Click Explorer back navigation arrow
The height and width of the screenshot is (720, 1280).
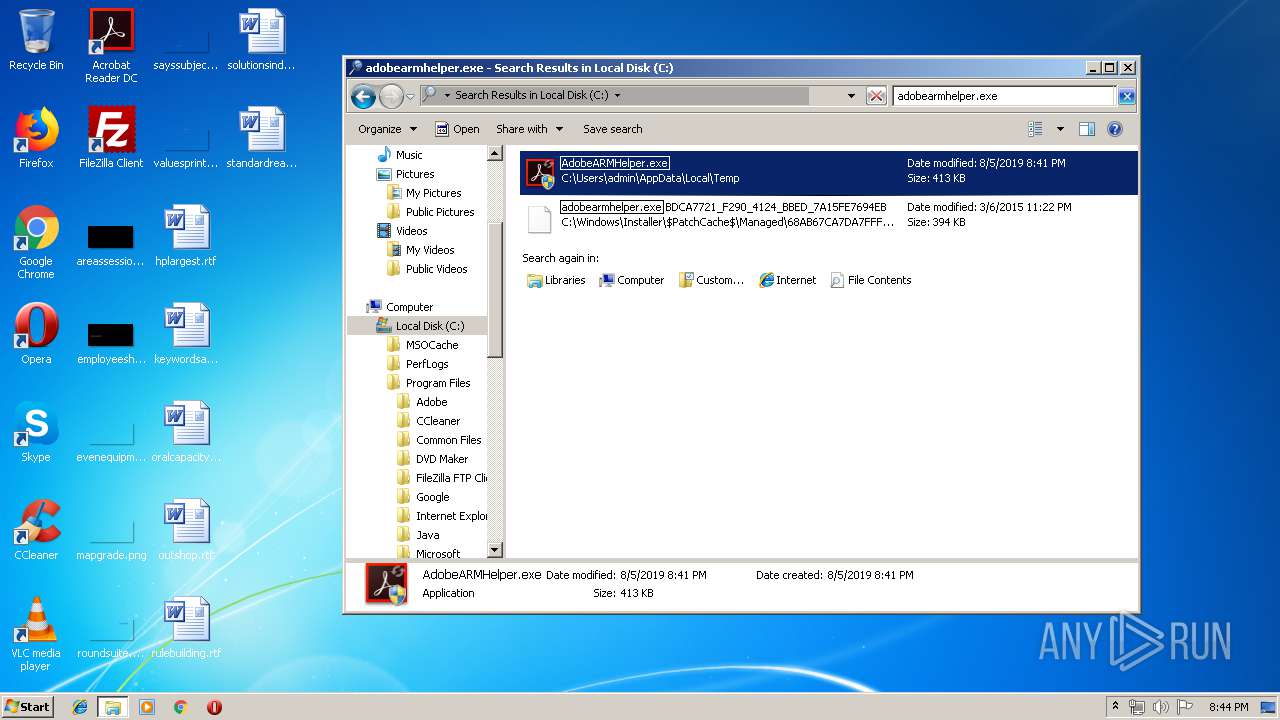tap(364, 96)
